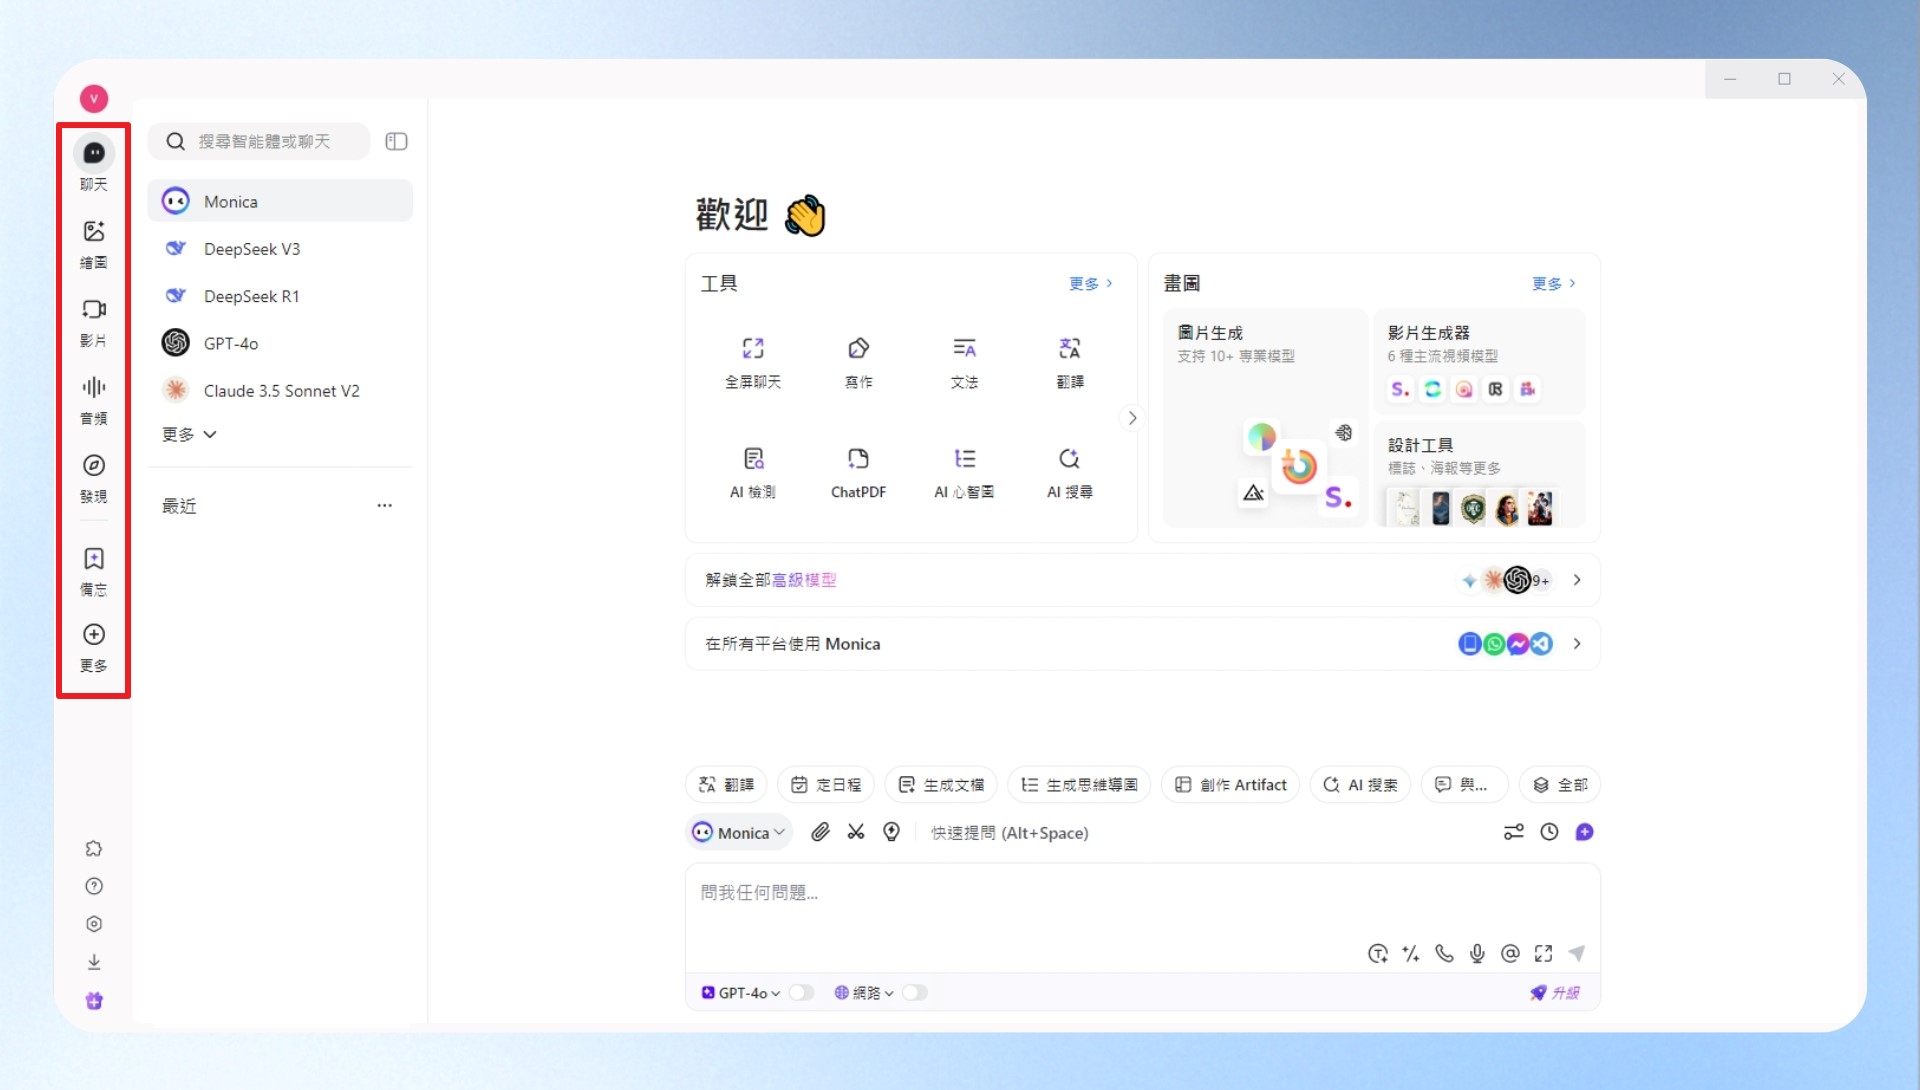
Task: Click the 生成文檔 quick action button
Action: pyautogui.click(x=941, y=785)
